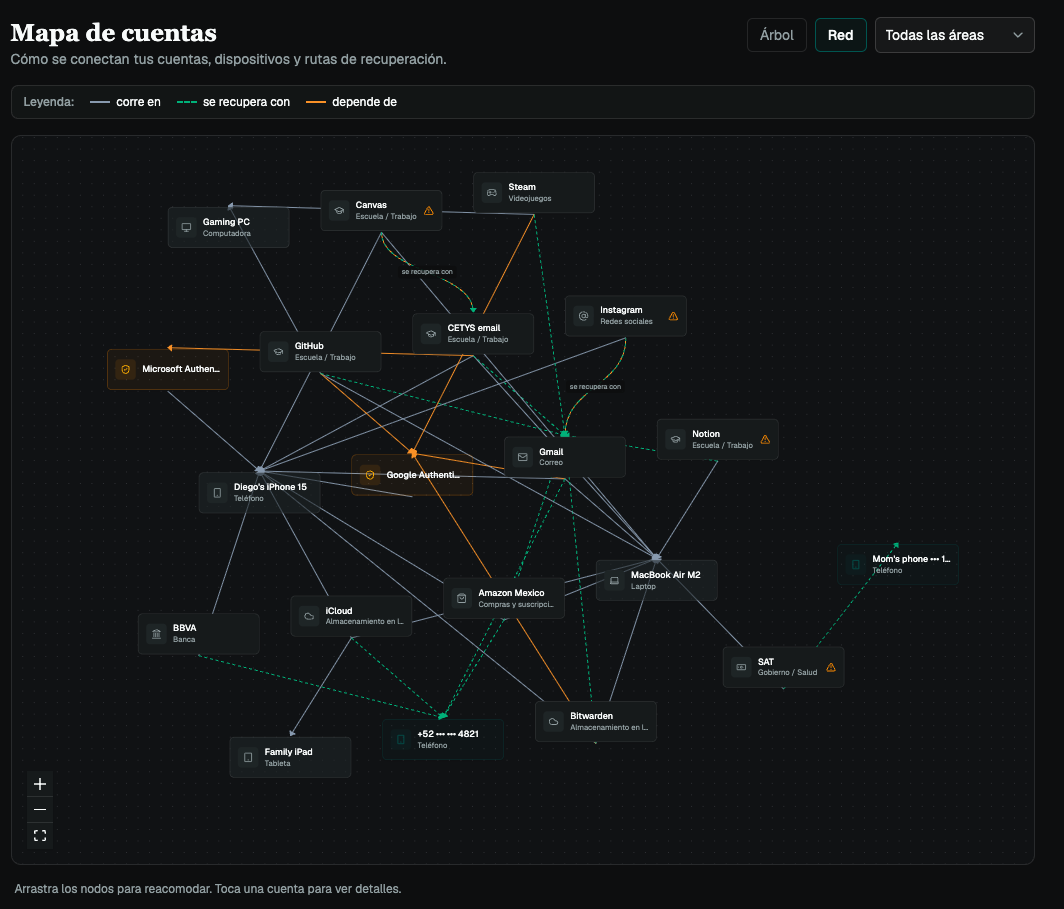Click the Microsoft Authenticator shield icon
Image resolution: width=1064 pixels, height=909 pixels.
(125, 369)
